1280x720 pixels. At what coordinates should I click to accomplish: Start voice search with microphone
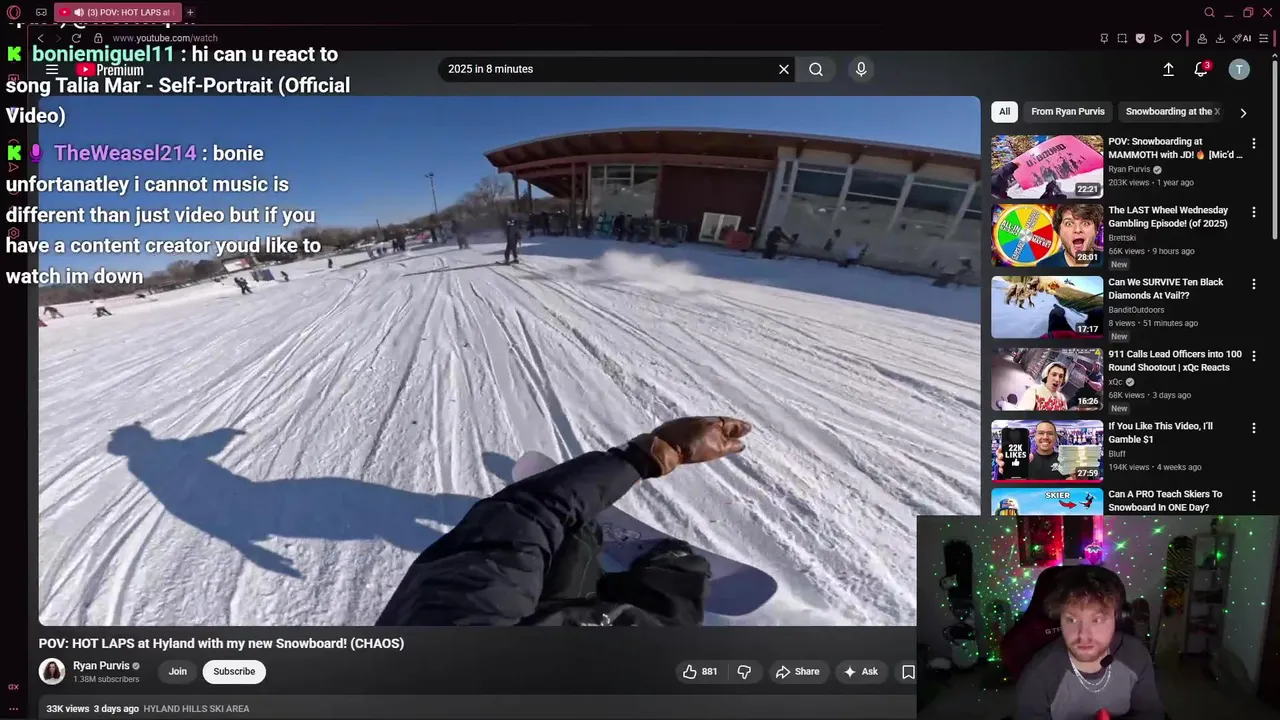pos(861,69)
